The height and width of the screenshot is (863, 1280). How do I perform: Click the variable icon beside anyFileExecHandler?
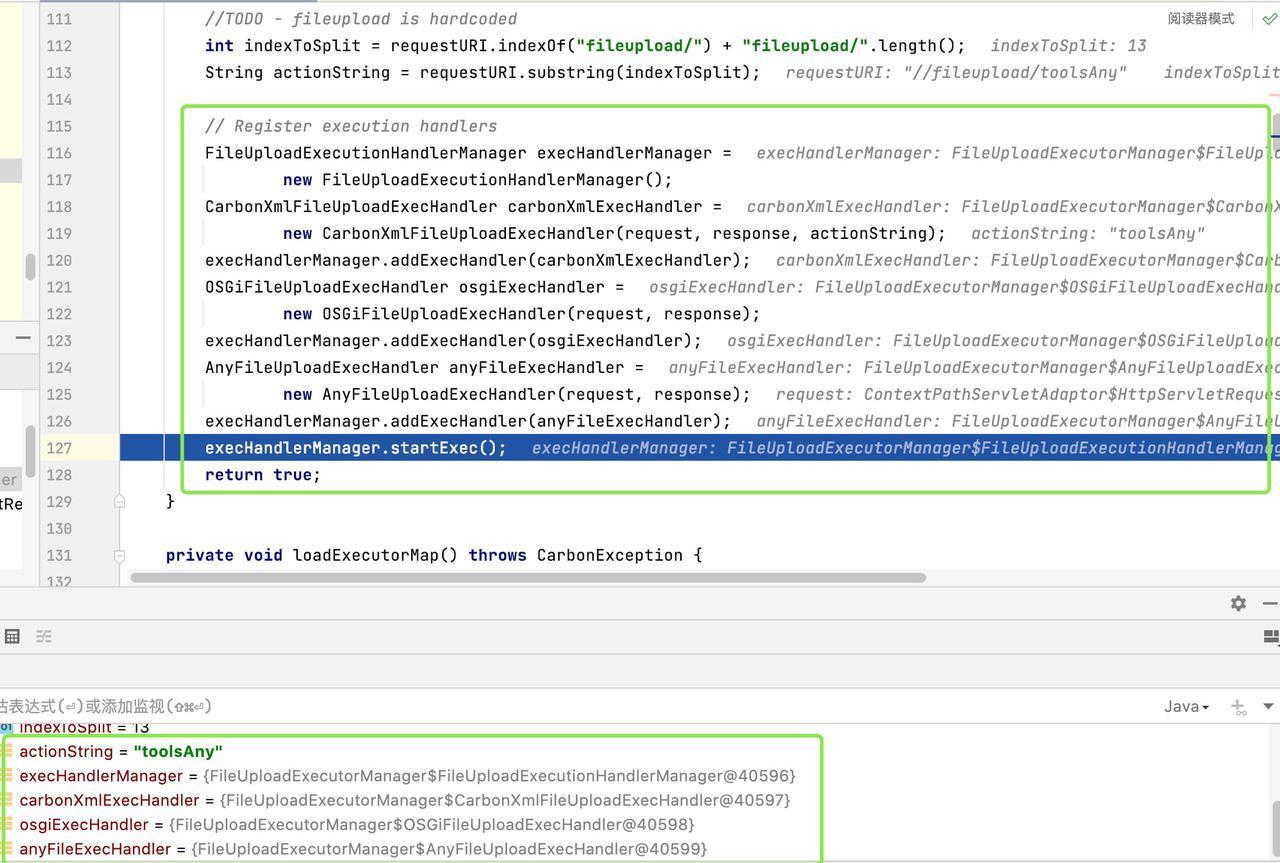pyautogui.click(x=7, y=848)
